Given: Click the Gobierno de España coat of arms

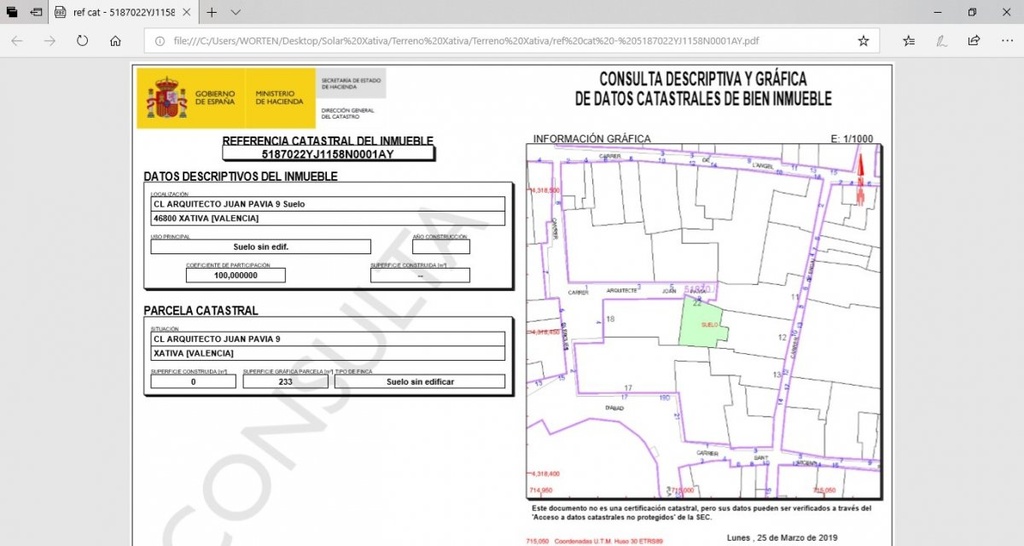Looking at the screenshot, I should click(167, 98).
